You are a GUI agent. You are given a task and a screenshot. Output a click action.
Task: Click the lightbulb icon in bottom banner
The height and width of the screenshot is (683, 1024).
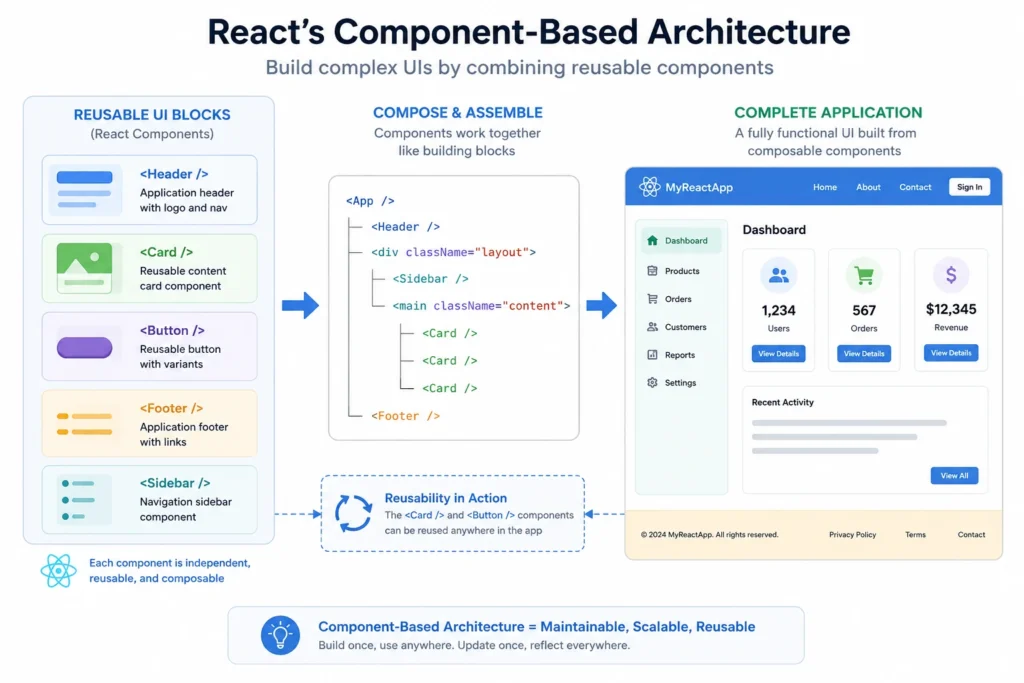click(x=280, y=635)
